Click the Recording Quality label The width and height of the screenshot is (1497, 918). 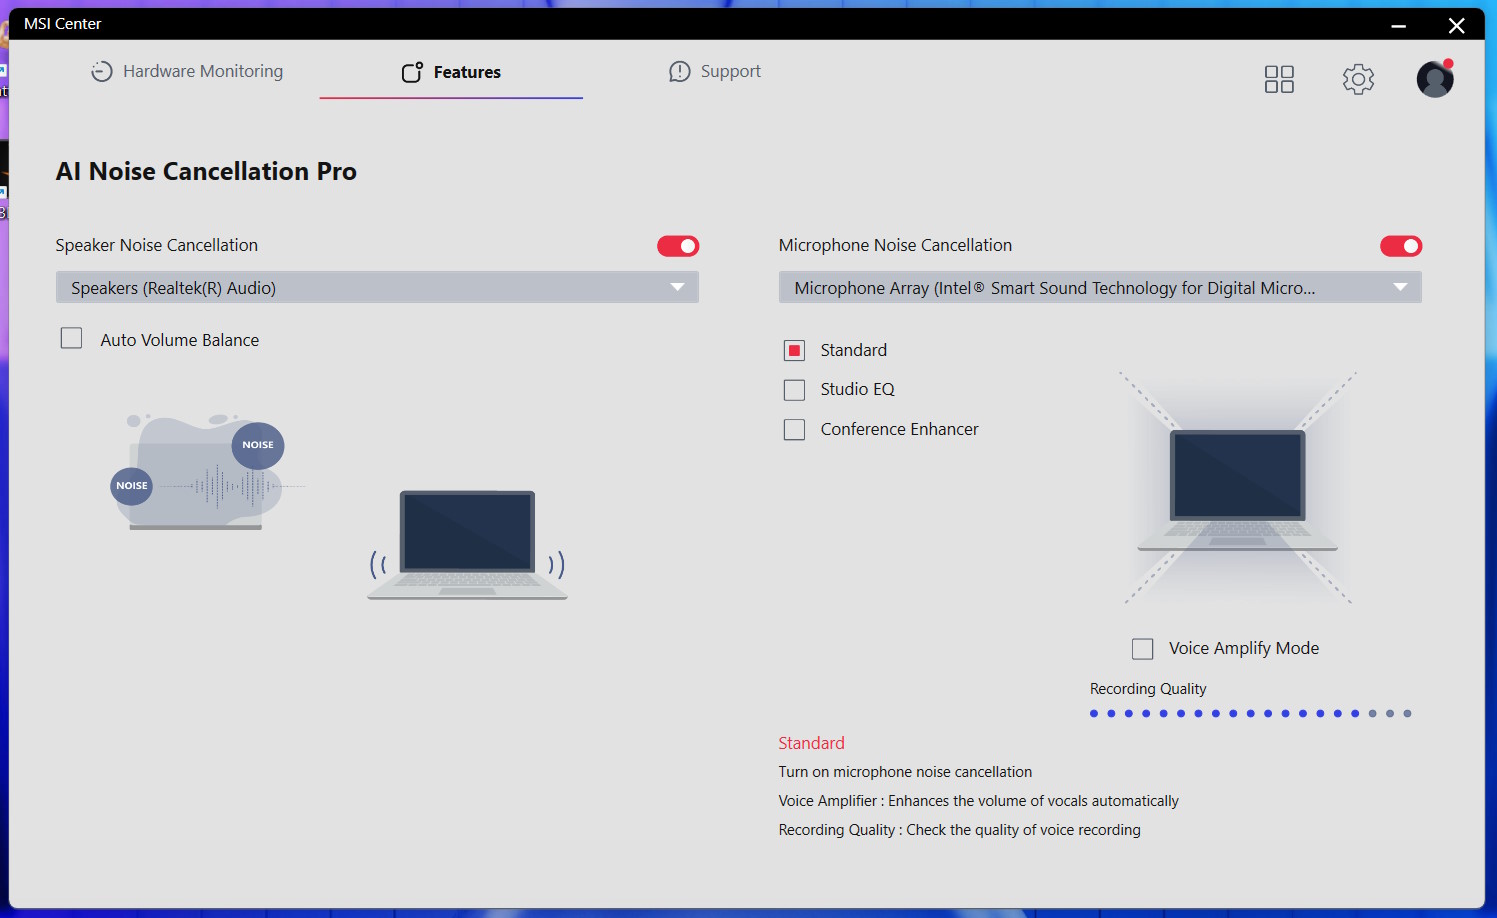pyautogui.click(x=1148, y=689)
